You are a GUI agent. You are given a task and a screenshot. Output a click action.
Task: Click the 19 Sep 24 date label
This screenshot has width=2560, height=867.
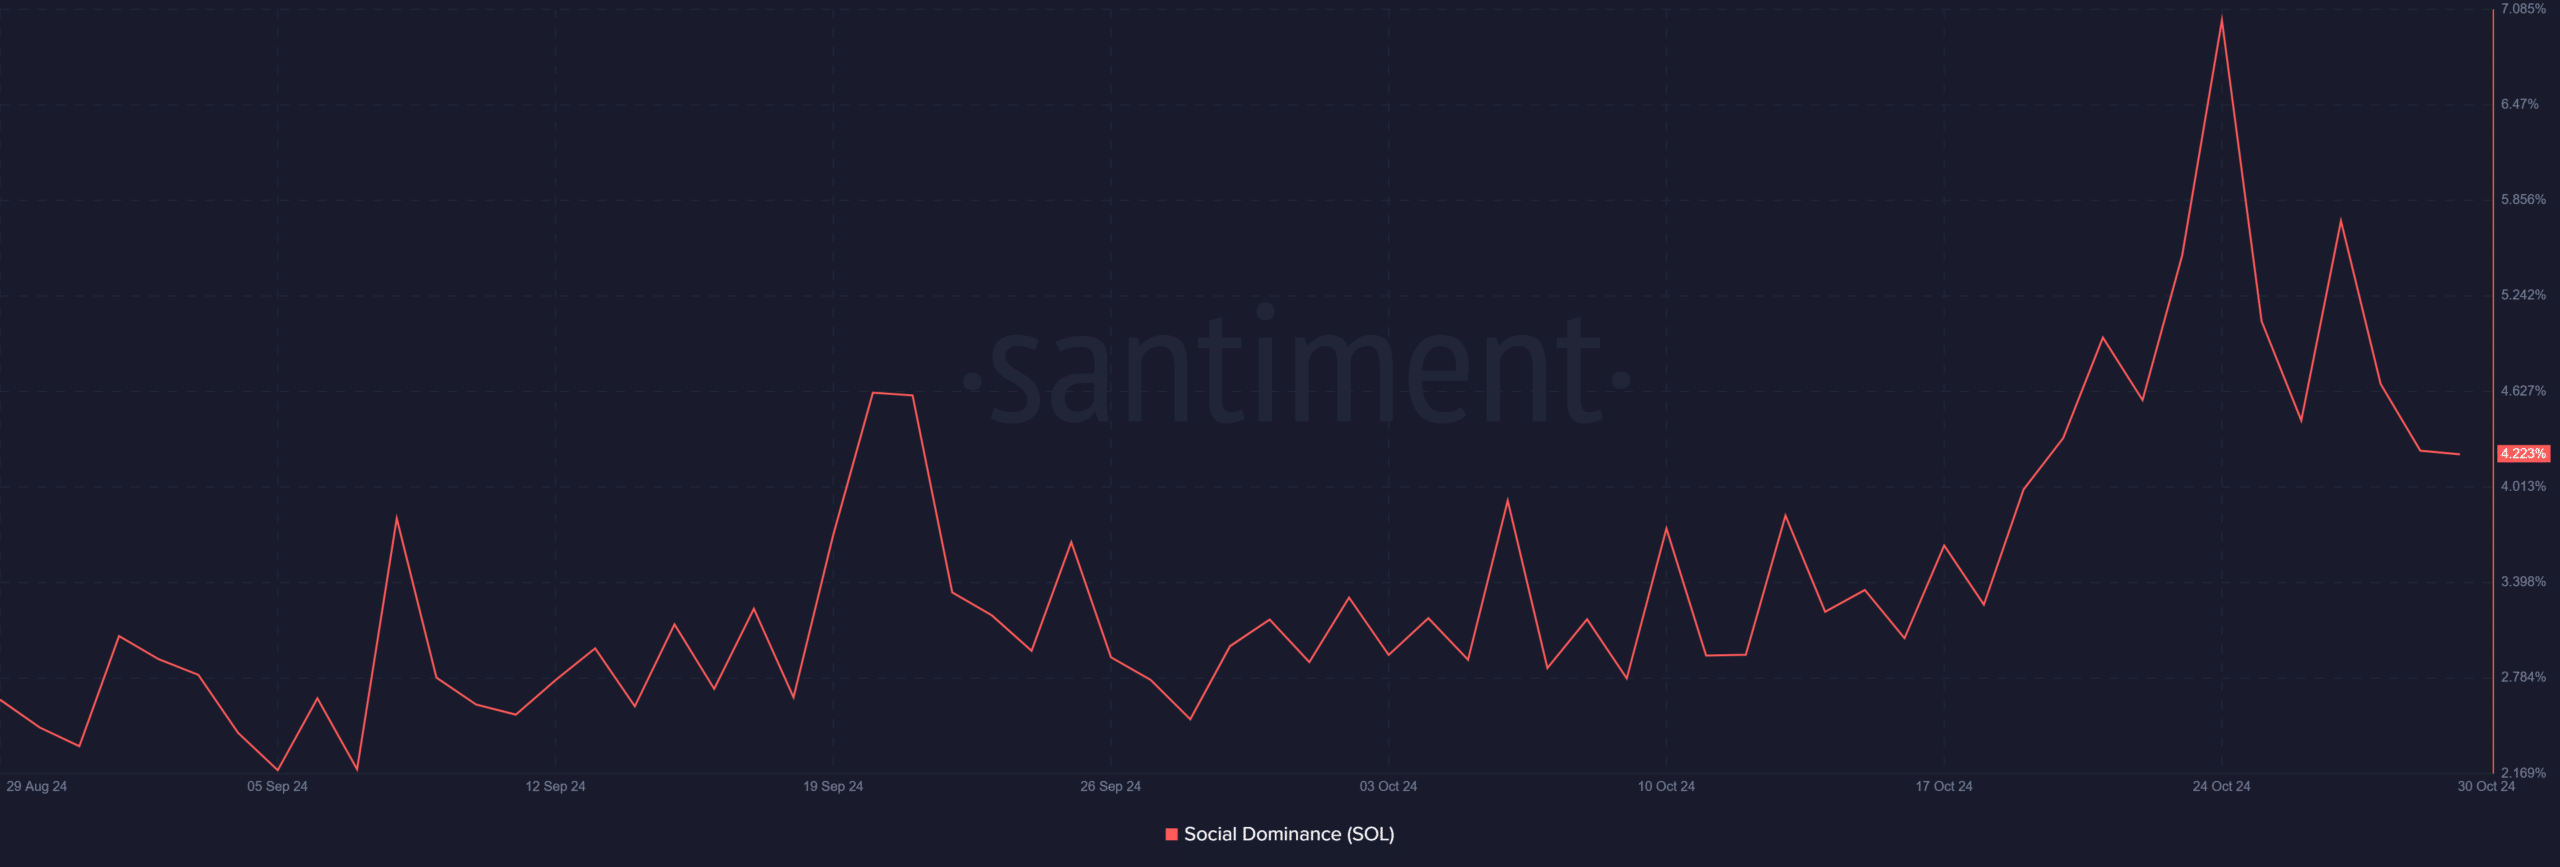pyautogui.click(x=833, y=786)
